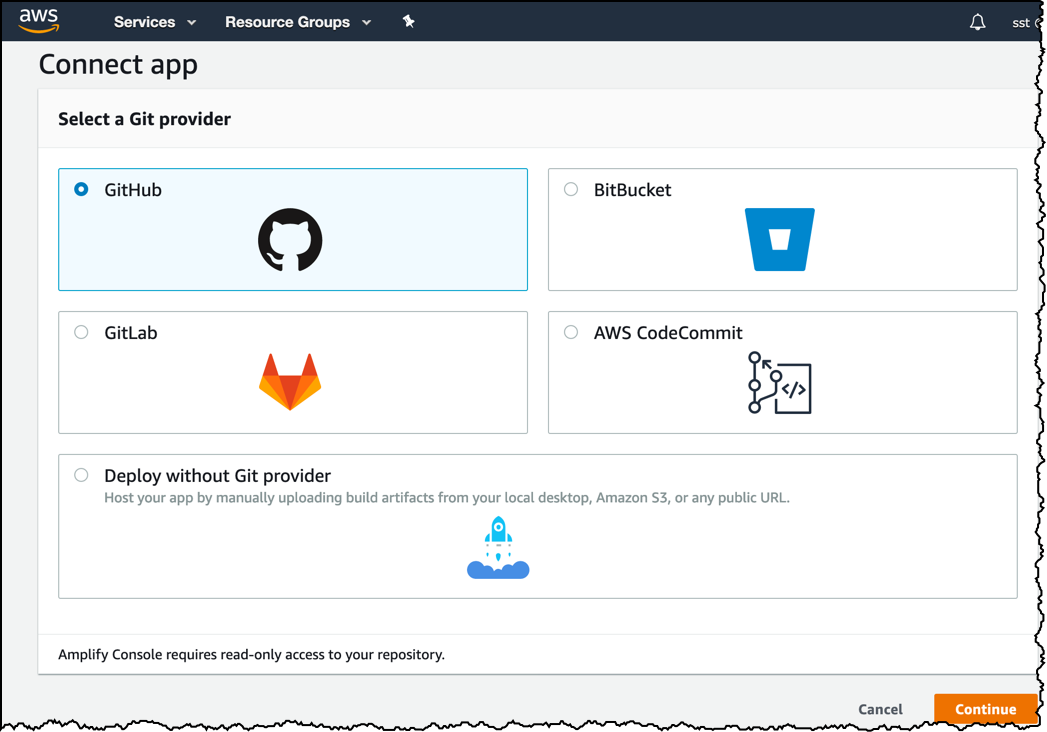This screenshot has width=1047, height=732.
Task: Click 'Host your app by manually uploading' description
Action: point(447,498)
